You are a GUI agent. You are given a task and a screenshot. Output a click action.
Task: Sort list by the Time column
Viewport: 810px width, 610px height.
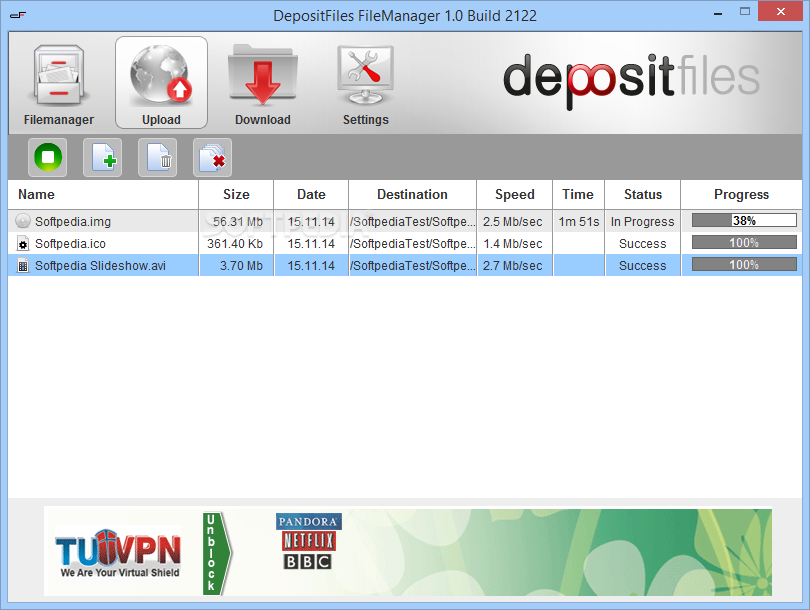coord(578,195)
